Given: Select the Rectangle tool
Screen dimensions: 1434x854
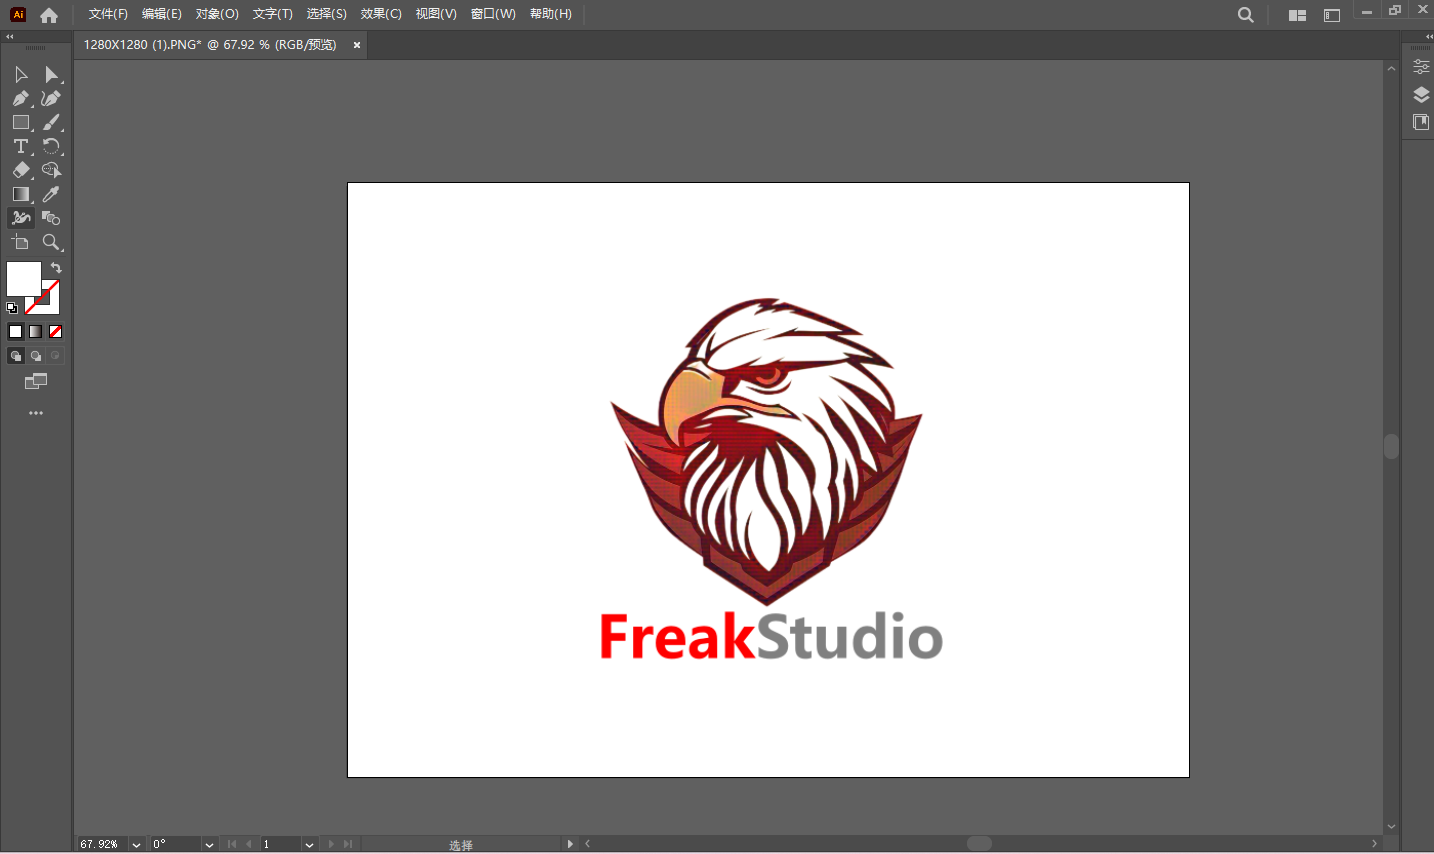Looking at the screenshot, I should (21, 122).
